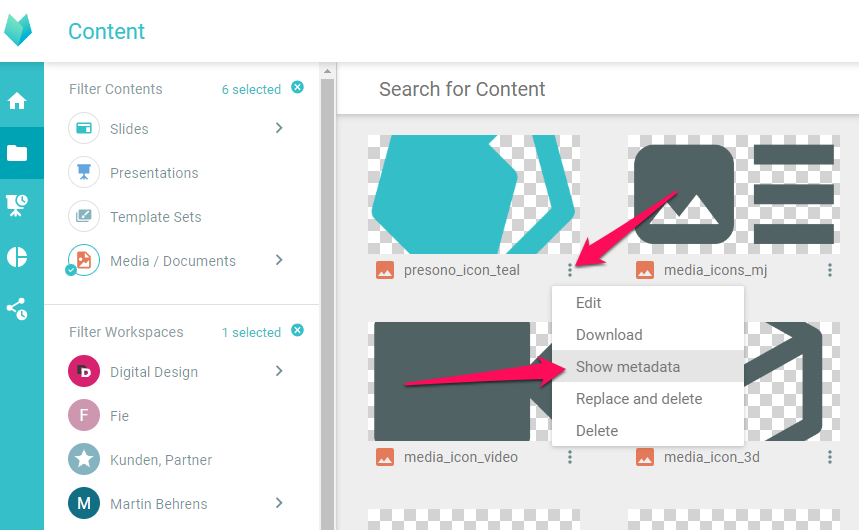Select the Content folder icon in sidebar
859x530 pixels.
pos(17,153)
